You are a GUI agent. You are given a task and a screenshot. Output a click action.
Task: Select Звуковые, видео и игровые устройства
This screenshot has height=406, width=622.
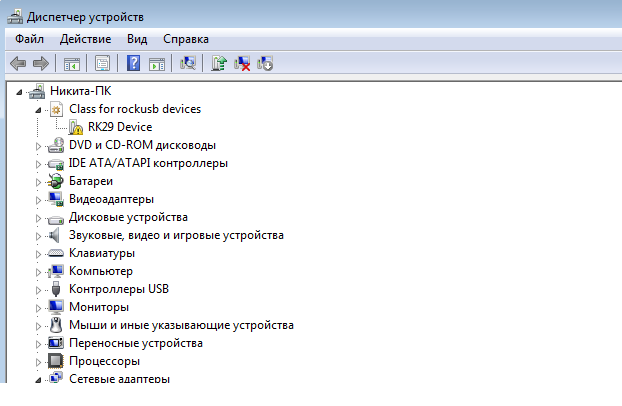tap(176, 235)
